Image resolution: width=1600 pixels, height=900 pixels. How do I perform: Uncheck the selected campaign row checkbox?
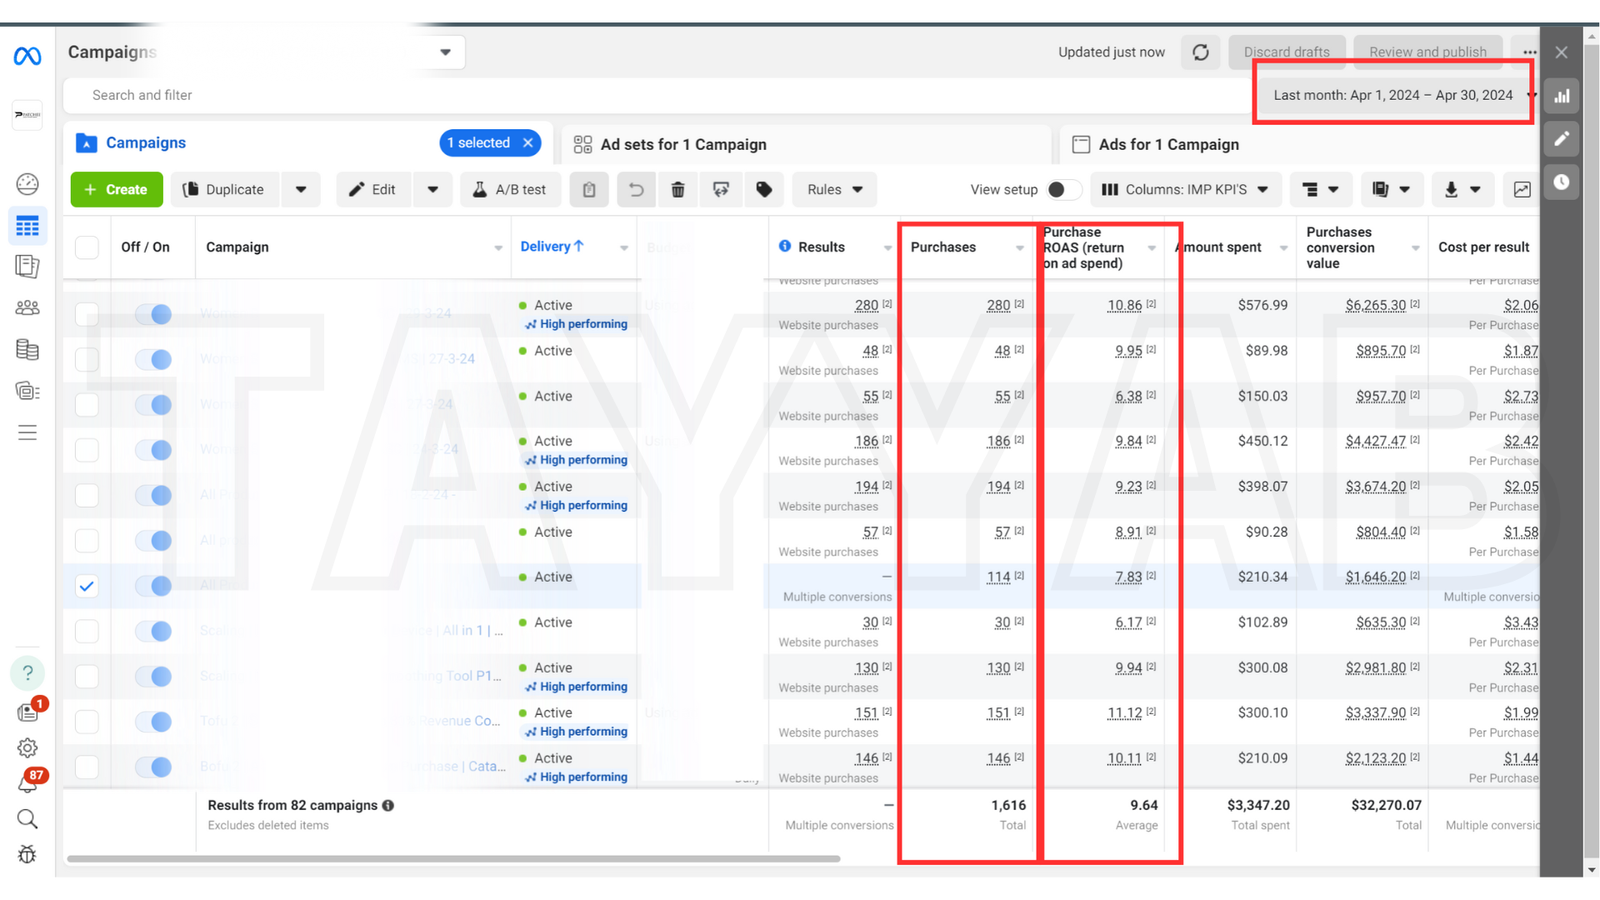87,586
